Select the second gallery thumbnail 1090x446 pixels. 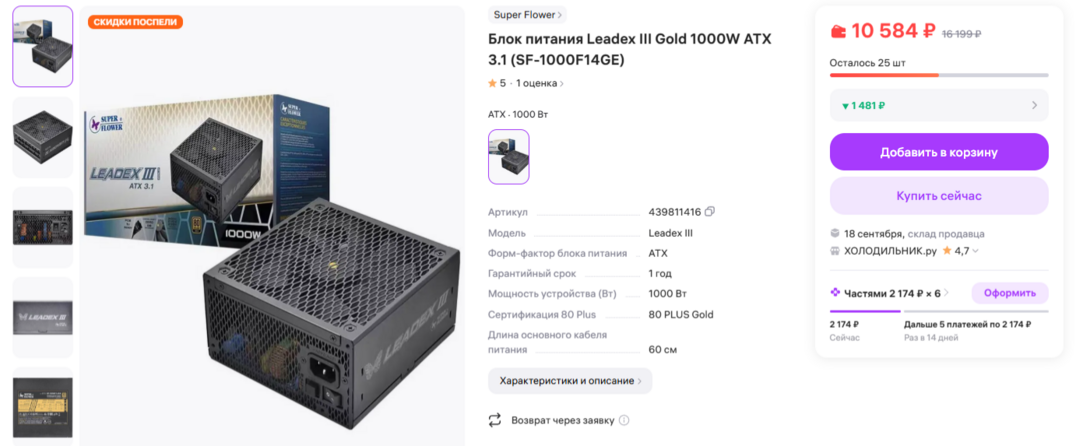[42, 137]
